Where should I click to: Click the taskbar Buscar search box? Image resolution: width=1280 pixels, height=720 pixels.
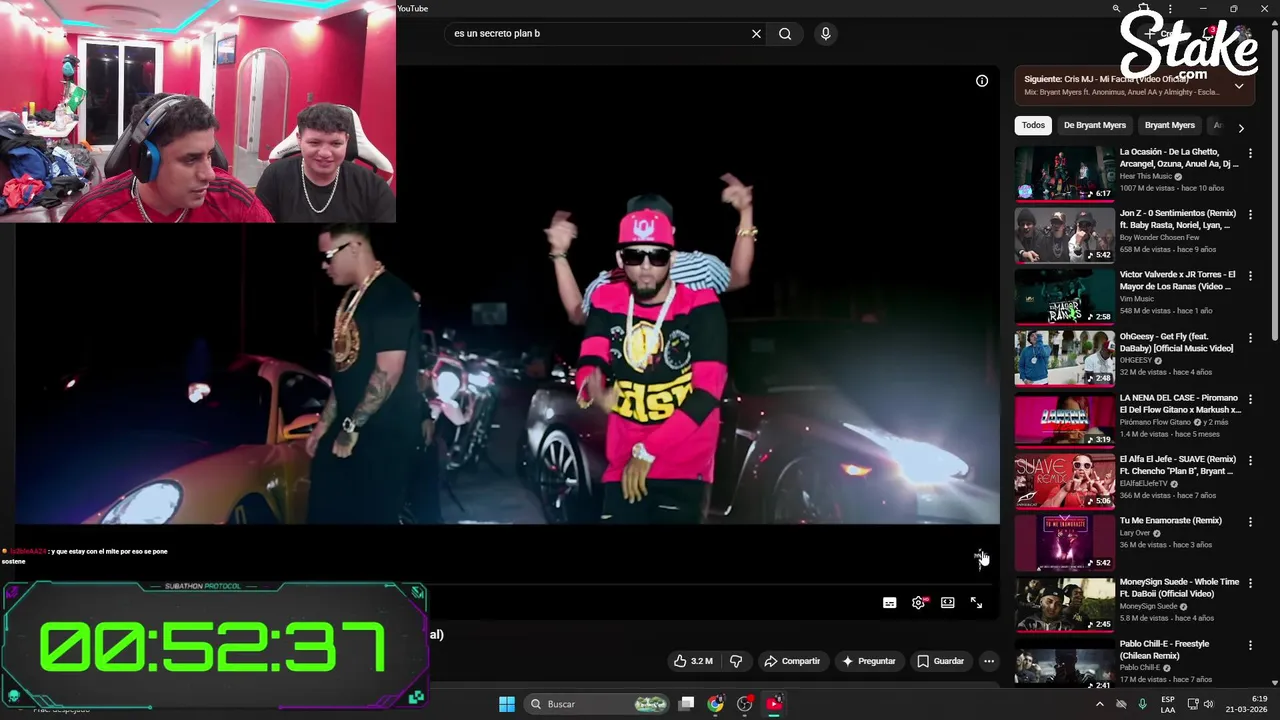(x=598, y=704)
